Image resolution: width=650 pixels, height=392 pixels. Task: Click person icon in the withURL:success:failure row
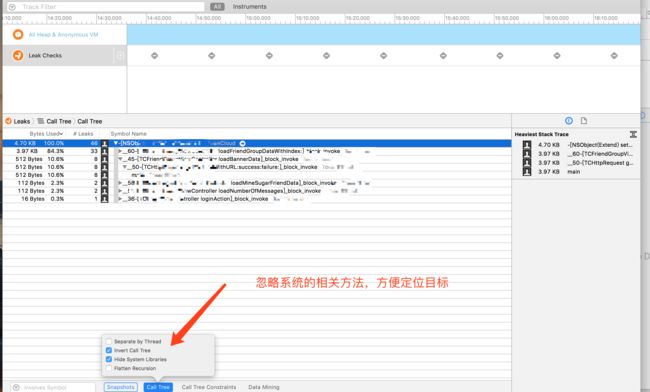coord(104,167)
